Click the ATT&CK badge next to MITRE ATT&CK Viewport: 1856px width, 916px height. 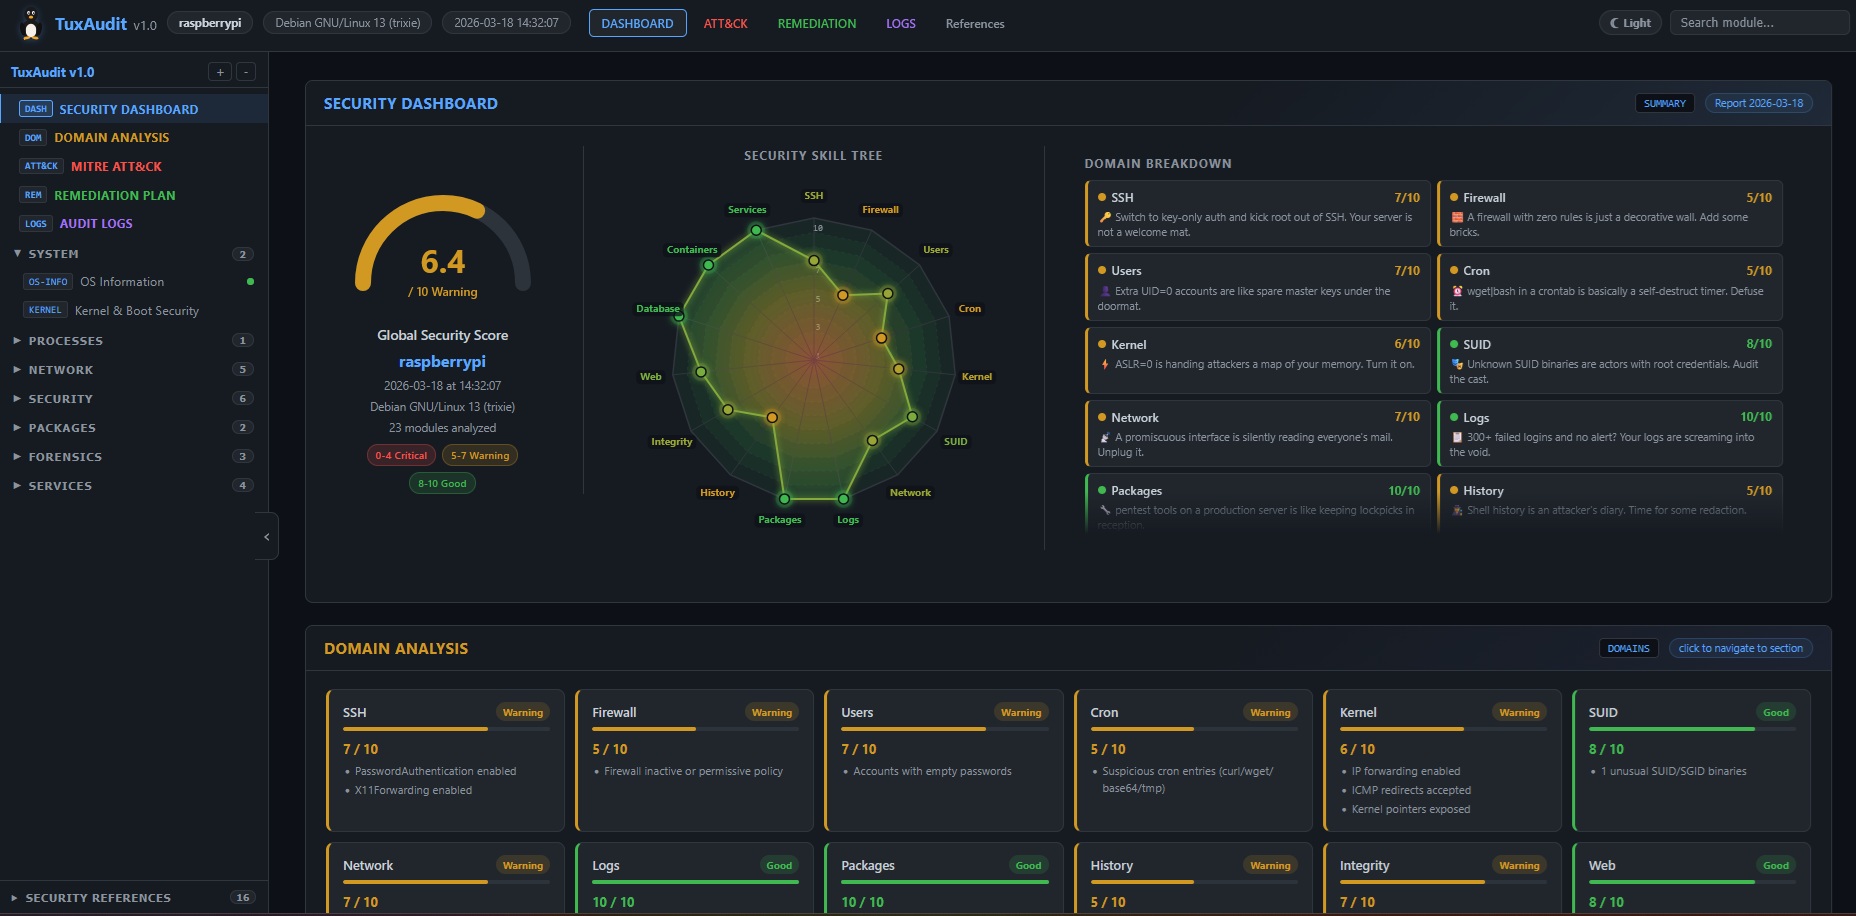click(x=41, y=166)
